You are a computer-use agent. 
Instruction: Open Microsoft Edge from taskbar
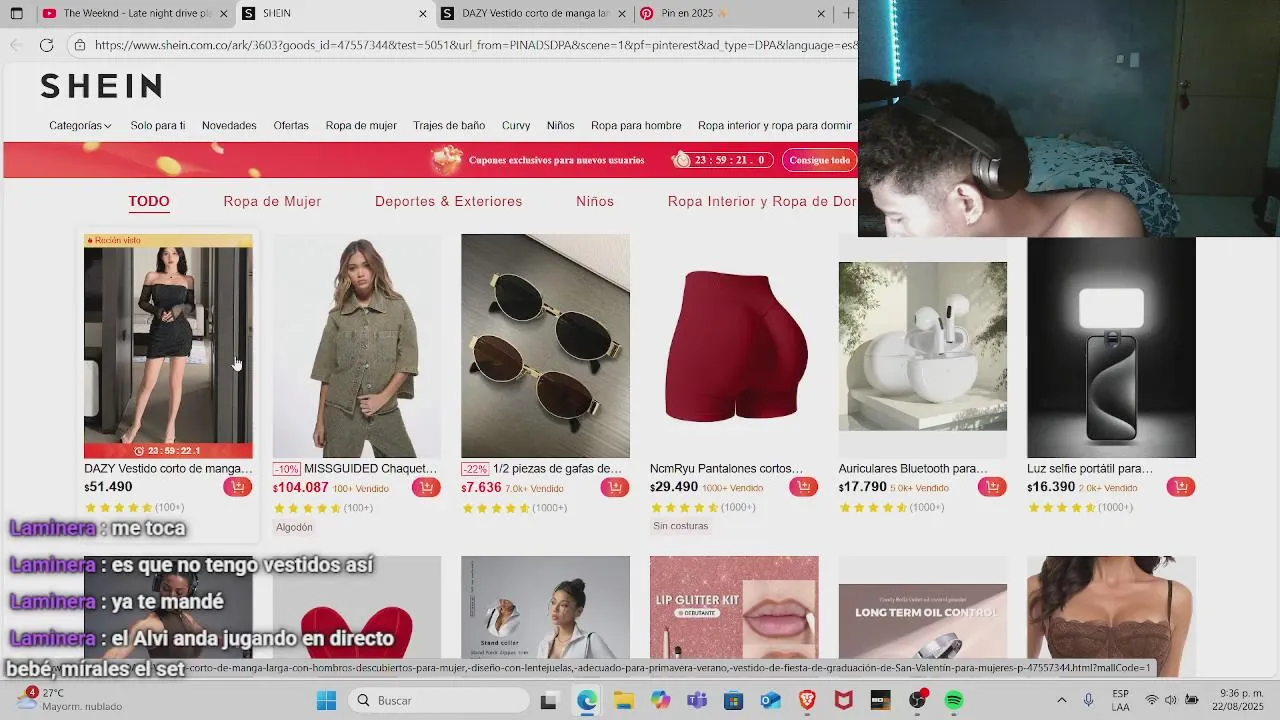pyautogui.click(x=586, y=700)
